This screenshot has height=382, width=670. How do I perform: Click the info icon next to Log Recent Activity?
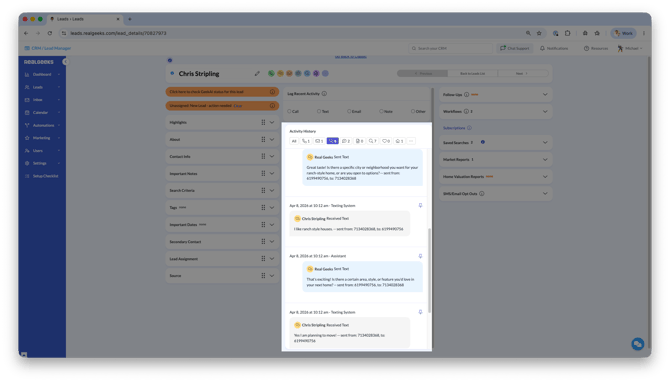(324, 94)
